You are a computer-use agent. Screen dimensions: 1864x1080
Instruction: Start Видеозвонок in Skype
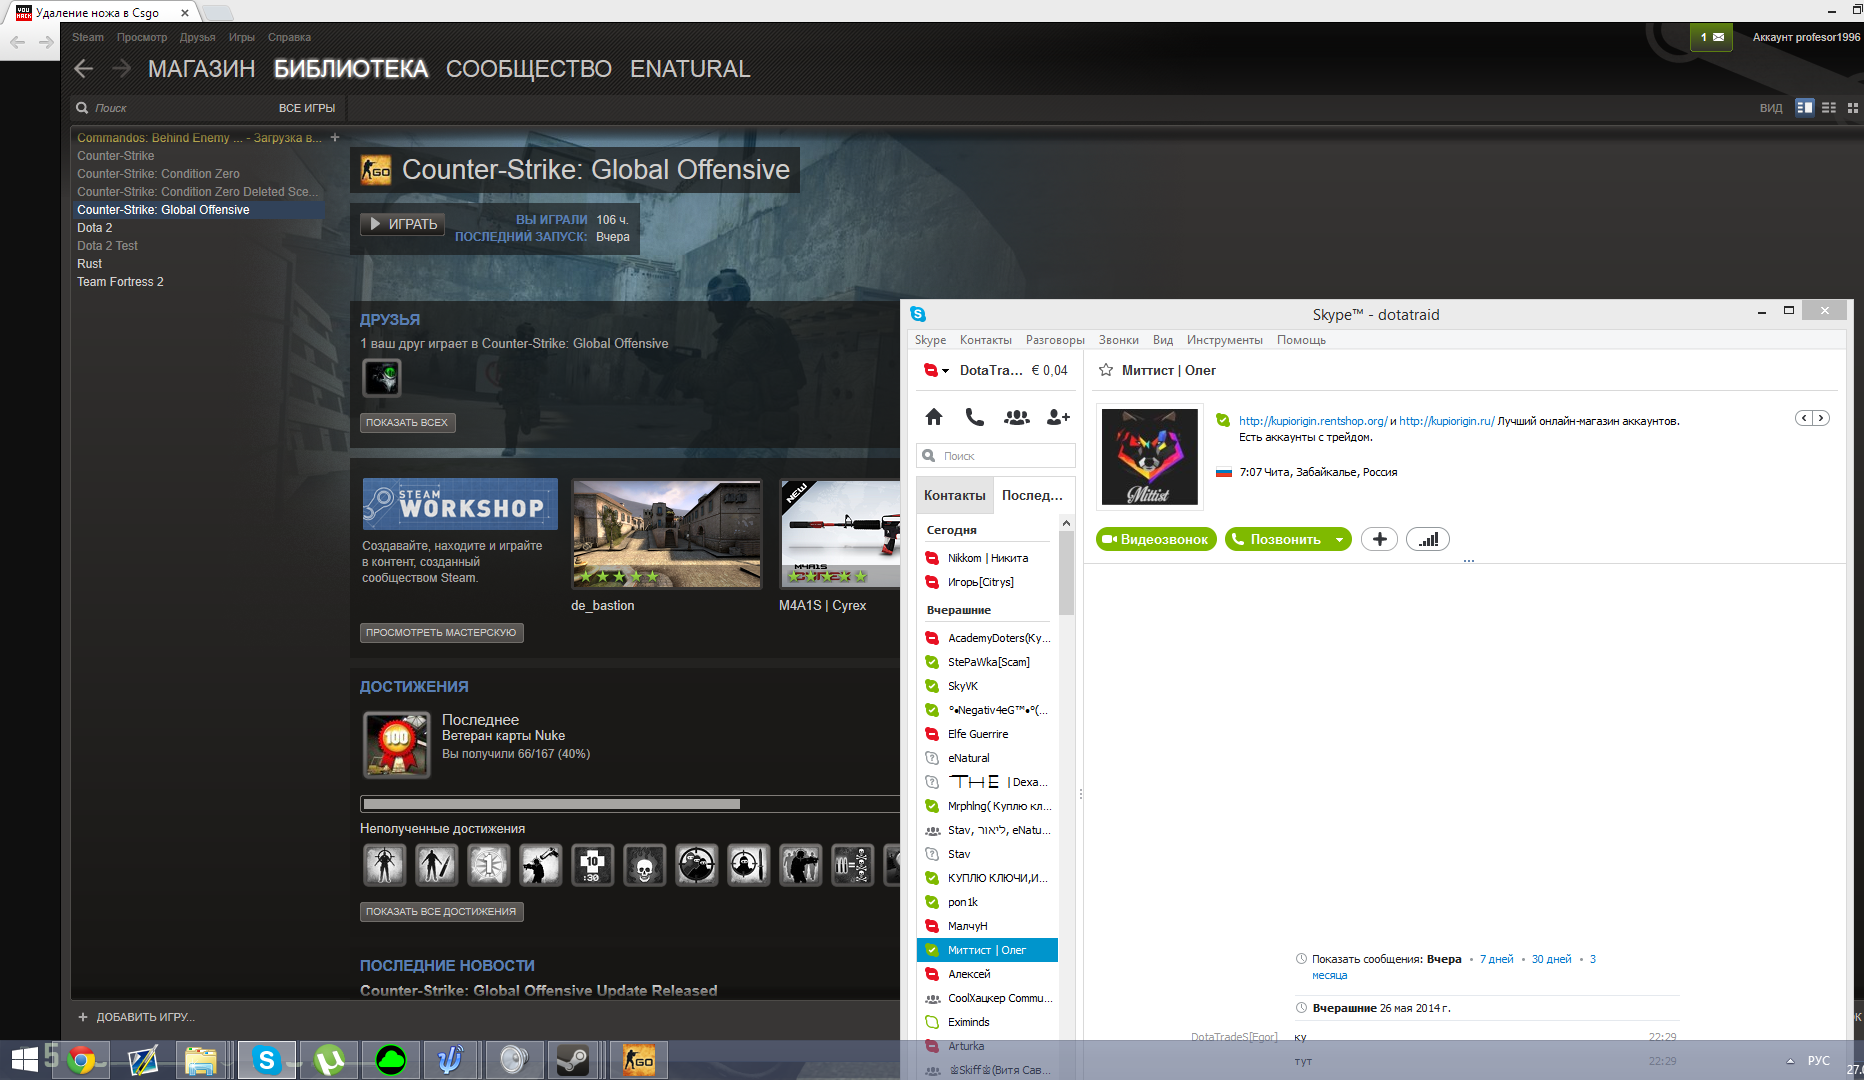(1156, 539)
